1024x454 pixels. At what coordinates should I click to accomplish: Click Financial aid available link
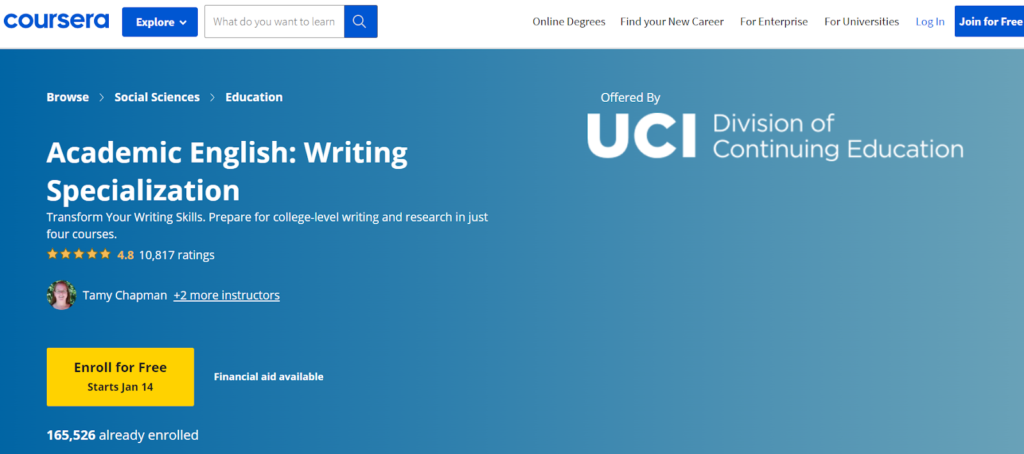pyautogui.click(x=268, y=377)
